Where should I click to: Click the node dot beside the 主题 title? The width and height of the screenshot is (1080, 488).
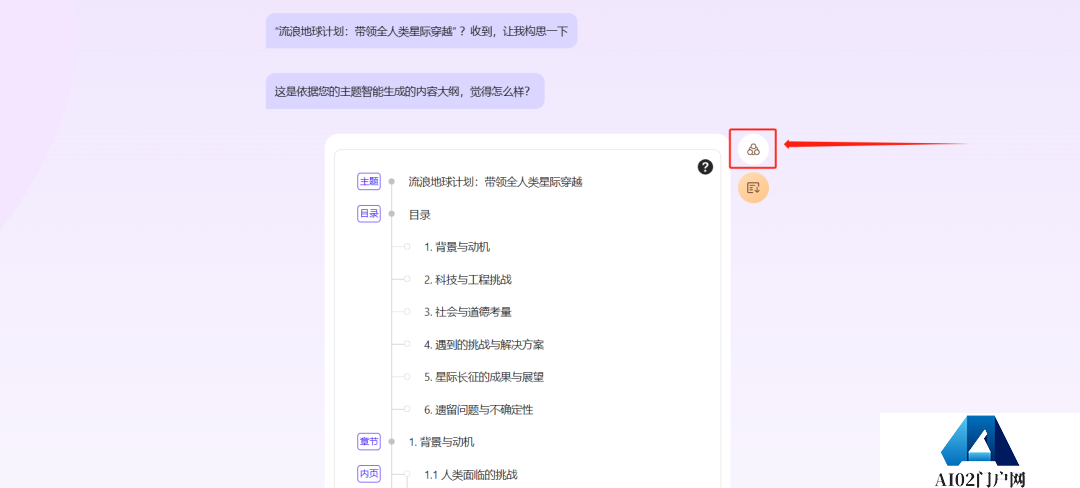point(392,182)
